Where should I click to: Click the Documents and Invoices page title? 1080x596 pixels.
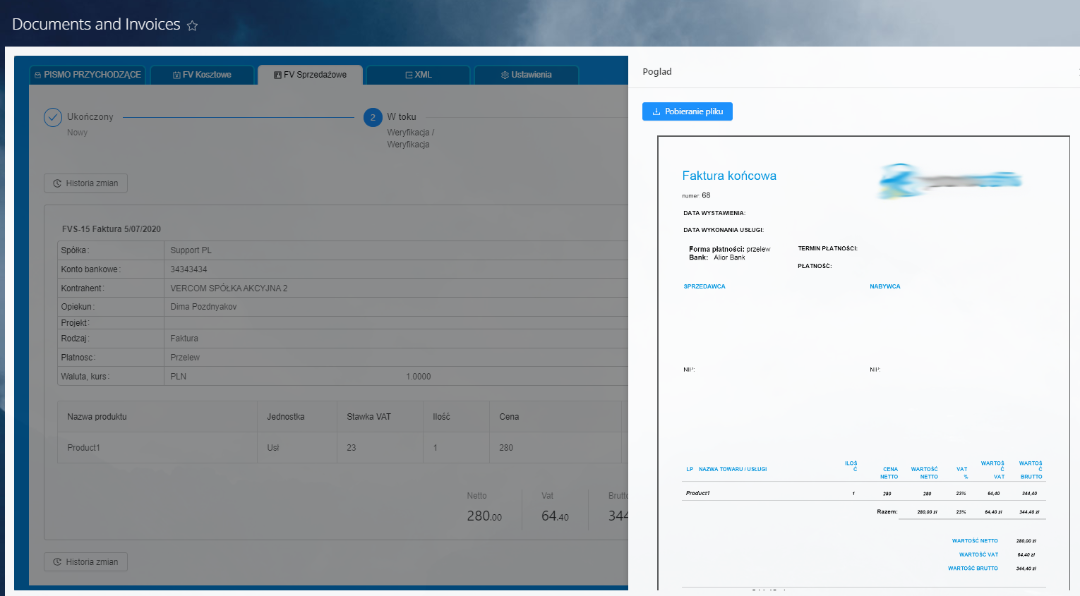tap(96, 24)
